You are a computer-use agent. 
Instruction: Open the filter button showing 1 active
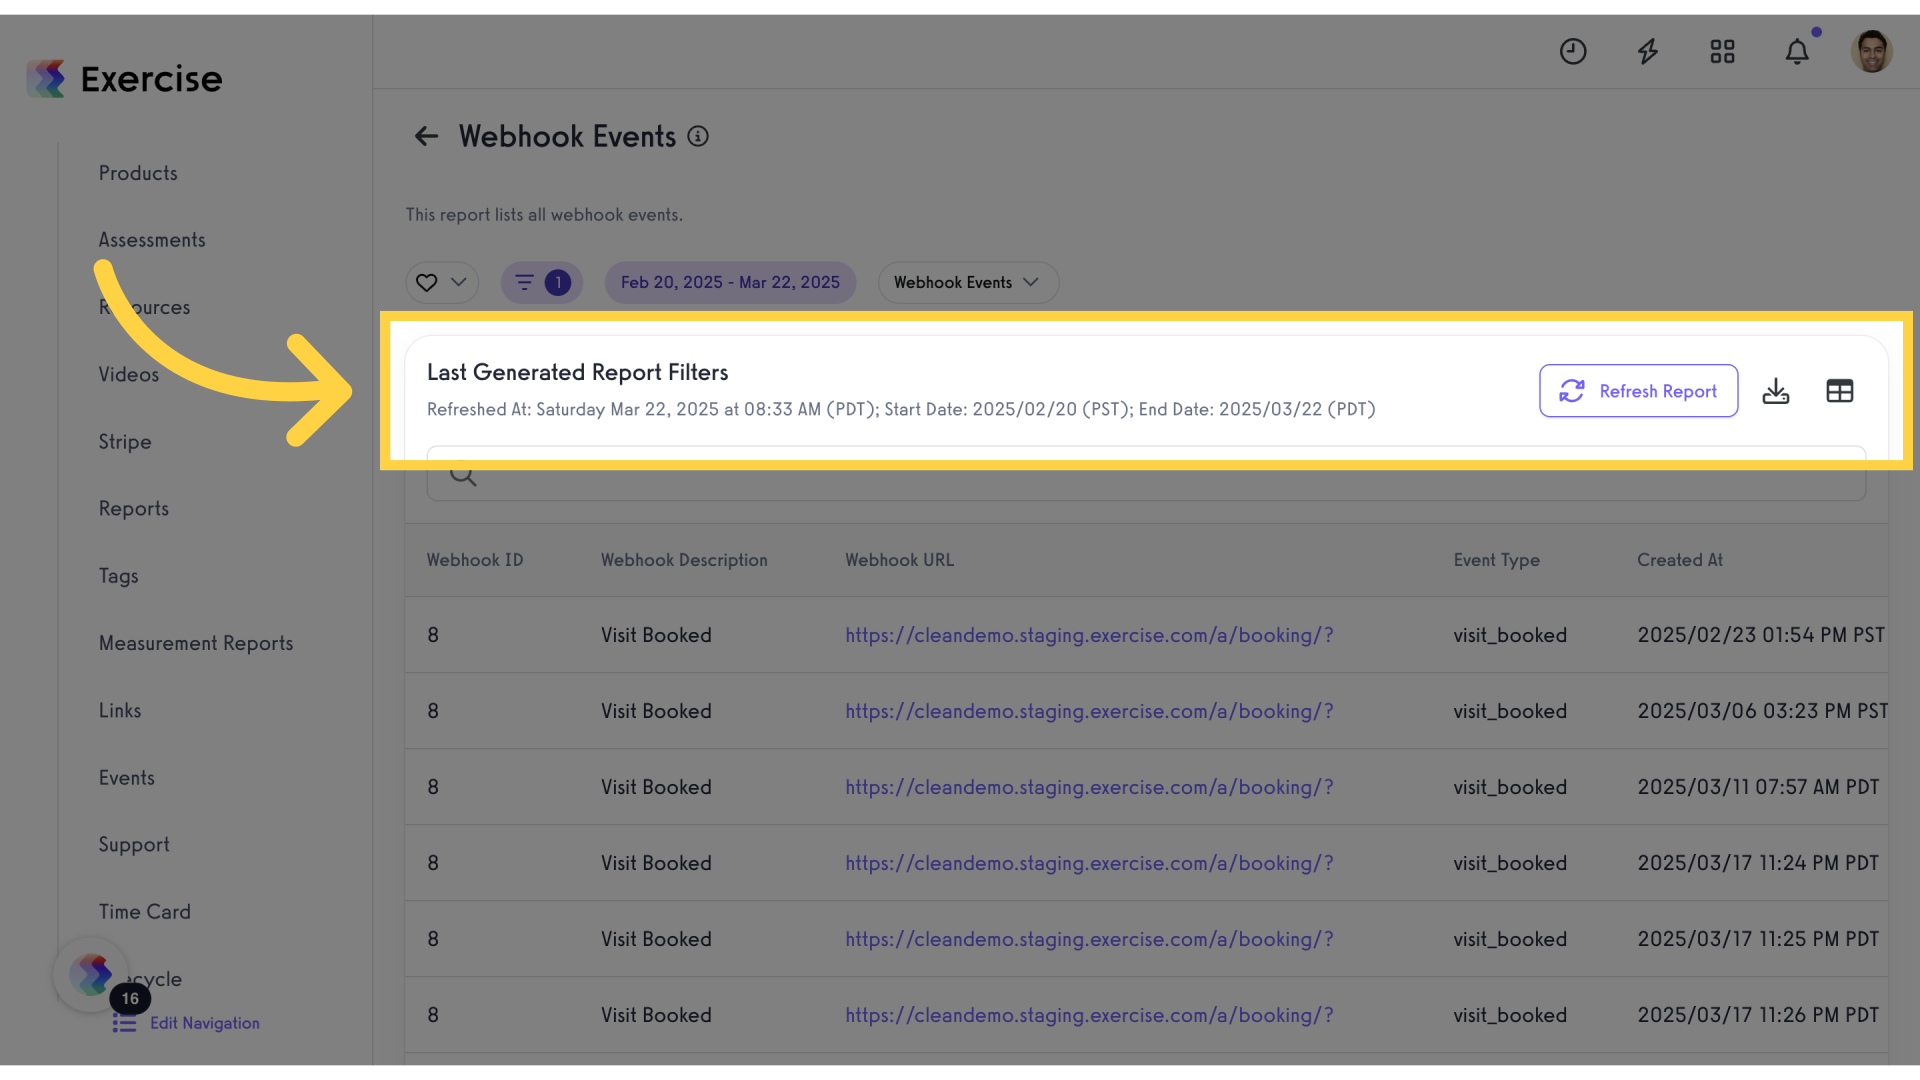click(x=541, y=282)
